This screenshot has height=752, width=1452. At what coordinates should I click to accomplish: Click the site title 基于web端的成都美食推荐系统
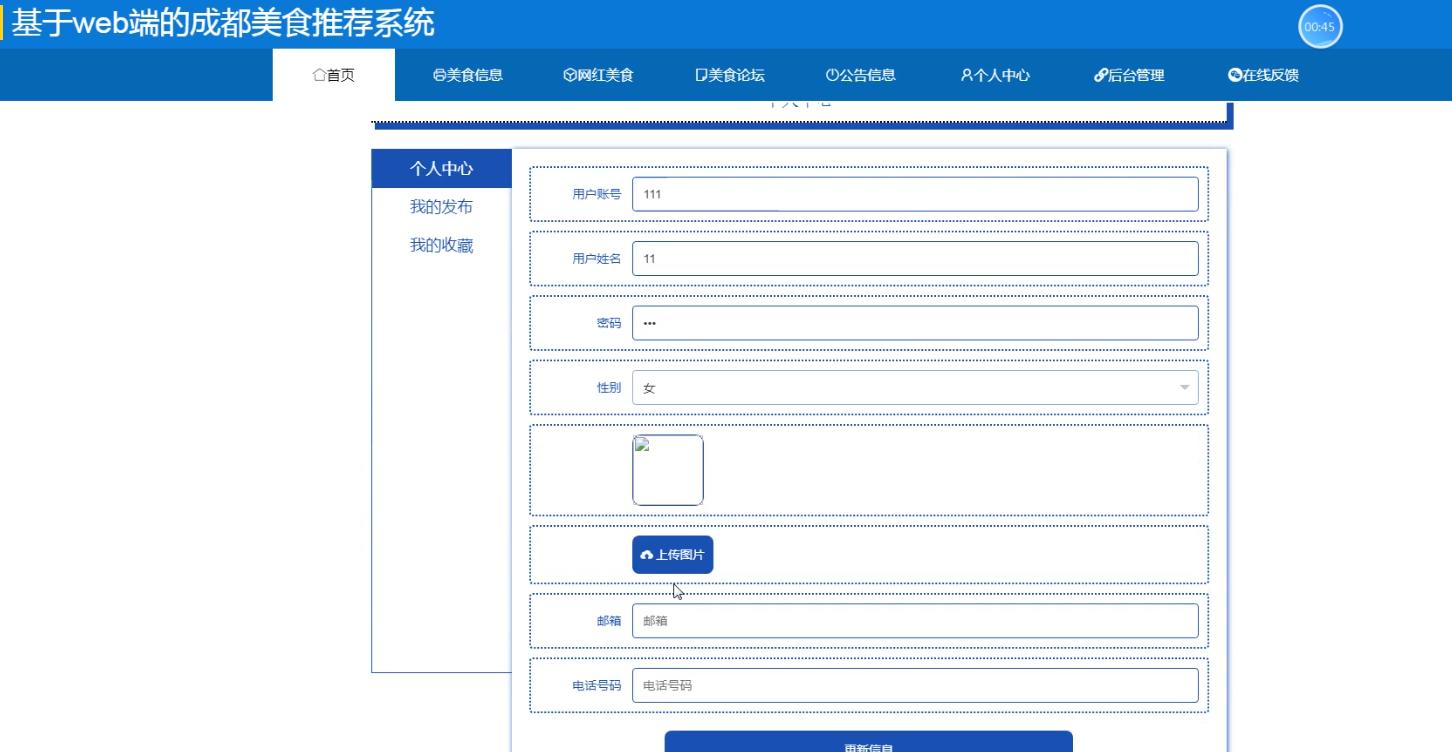[x=223, y=24]
